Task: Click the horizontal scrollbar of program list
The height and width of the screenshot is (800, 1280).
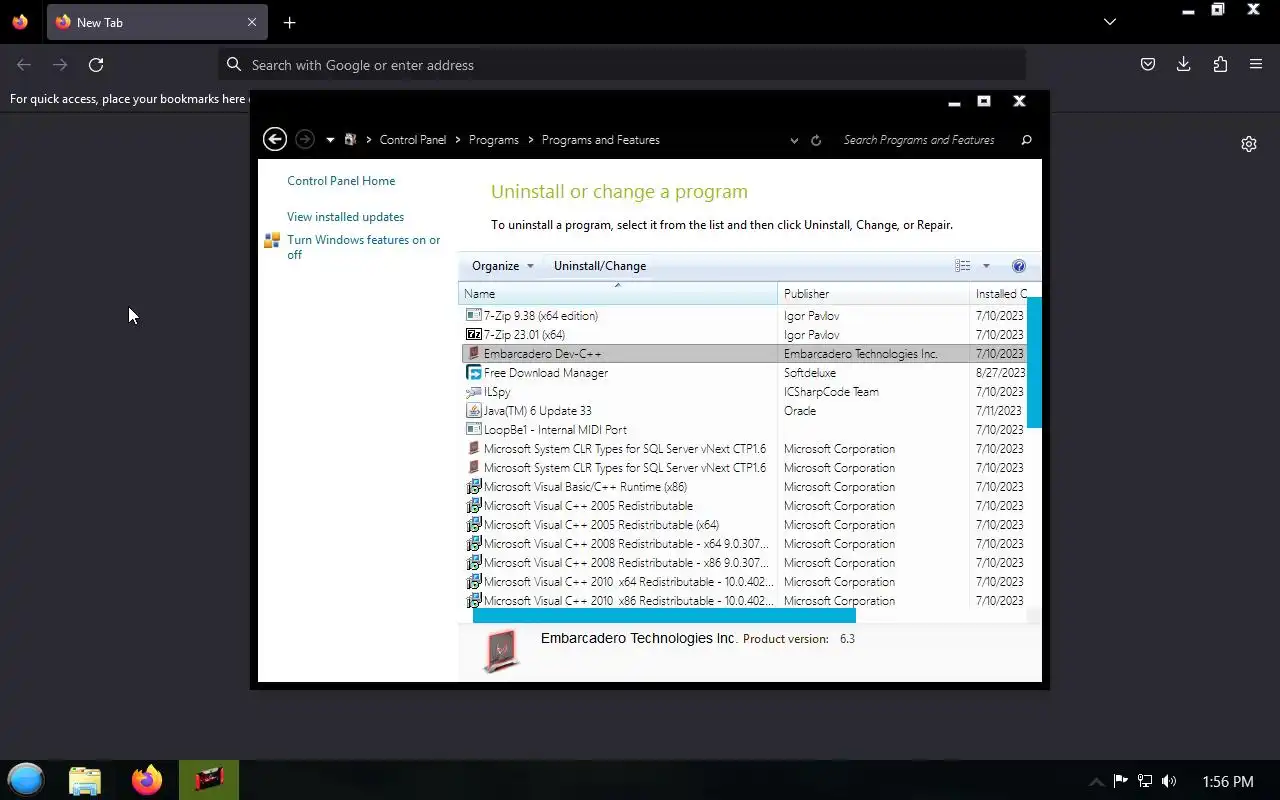Action: 664,616
